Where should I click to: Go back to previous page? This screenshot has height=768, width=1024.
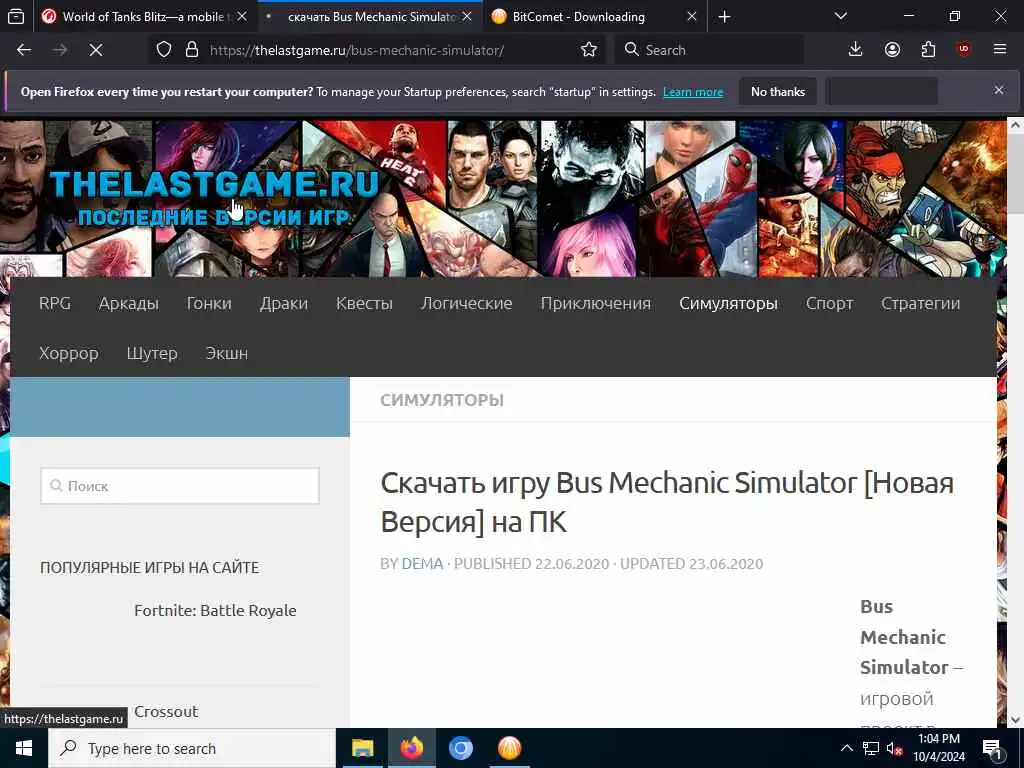(24, 50)
